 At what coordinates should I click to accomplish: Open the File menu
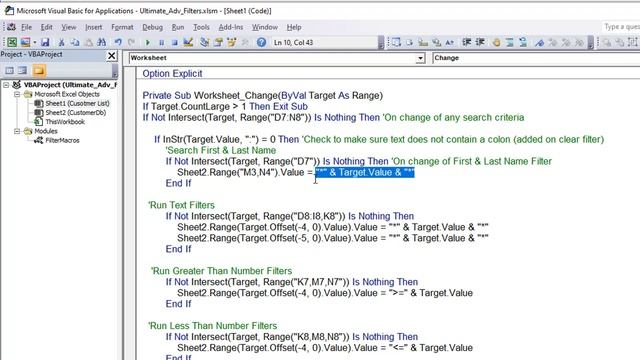pos(27,27)
